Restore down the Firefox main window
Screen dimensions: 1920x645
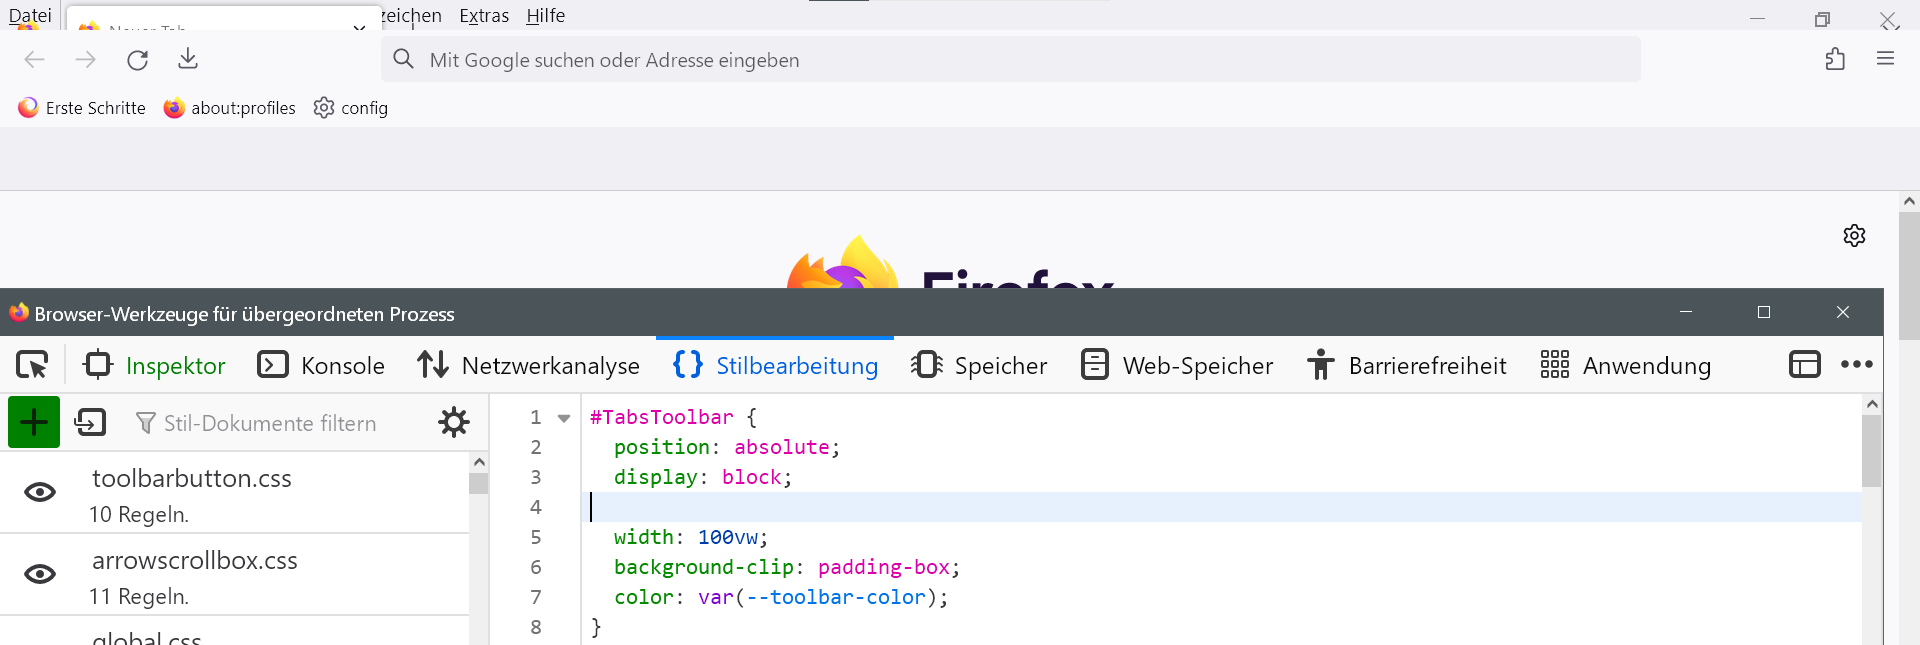[1822, 19]
